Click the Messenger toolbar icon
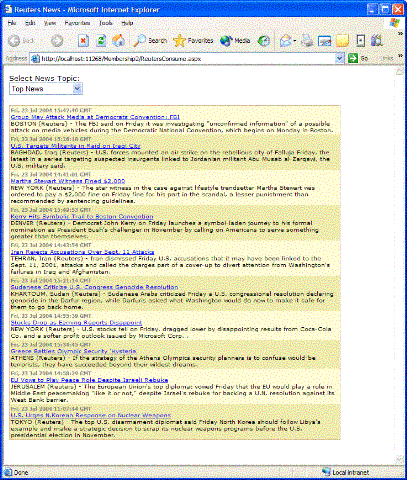The height and width of the screenshot is (480, 407). click(x=377, y=41)
